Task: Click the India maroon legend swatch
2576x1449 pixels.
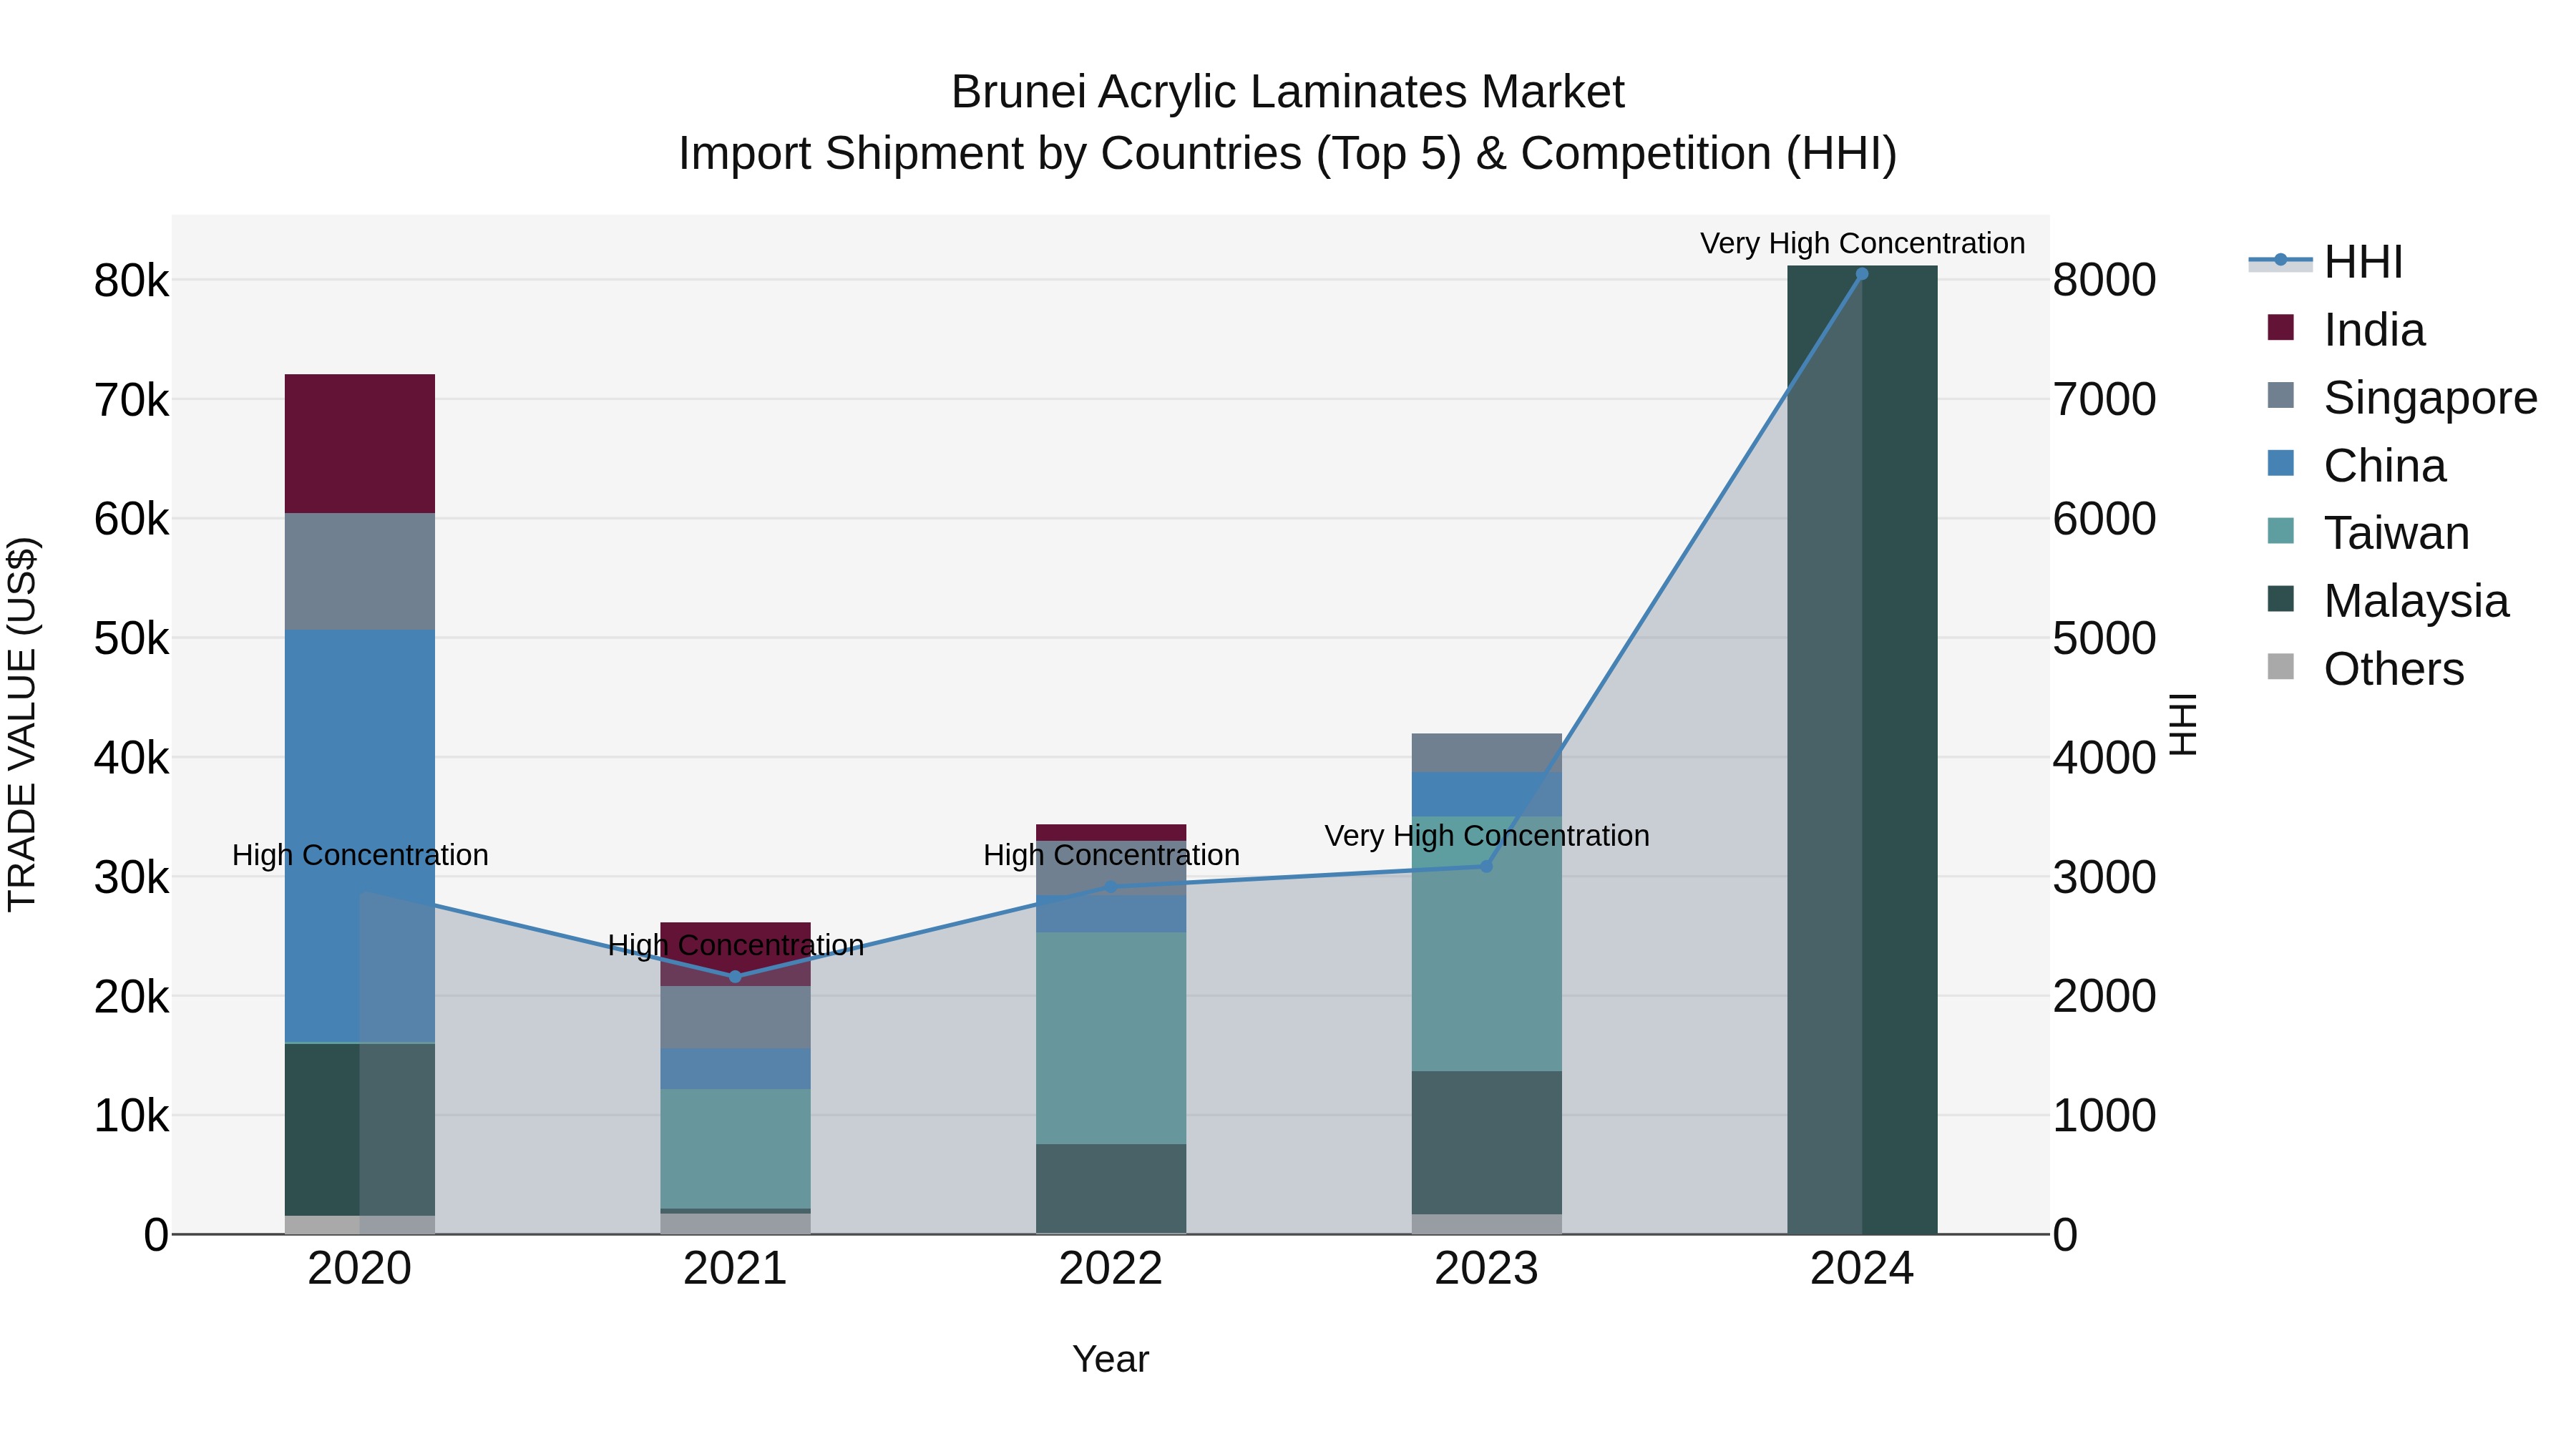Action: (x=2281, y=327)
